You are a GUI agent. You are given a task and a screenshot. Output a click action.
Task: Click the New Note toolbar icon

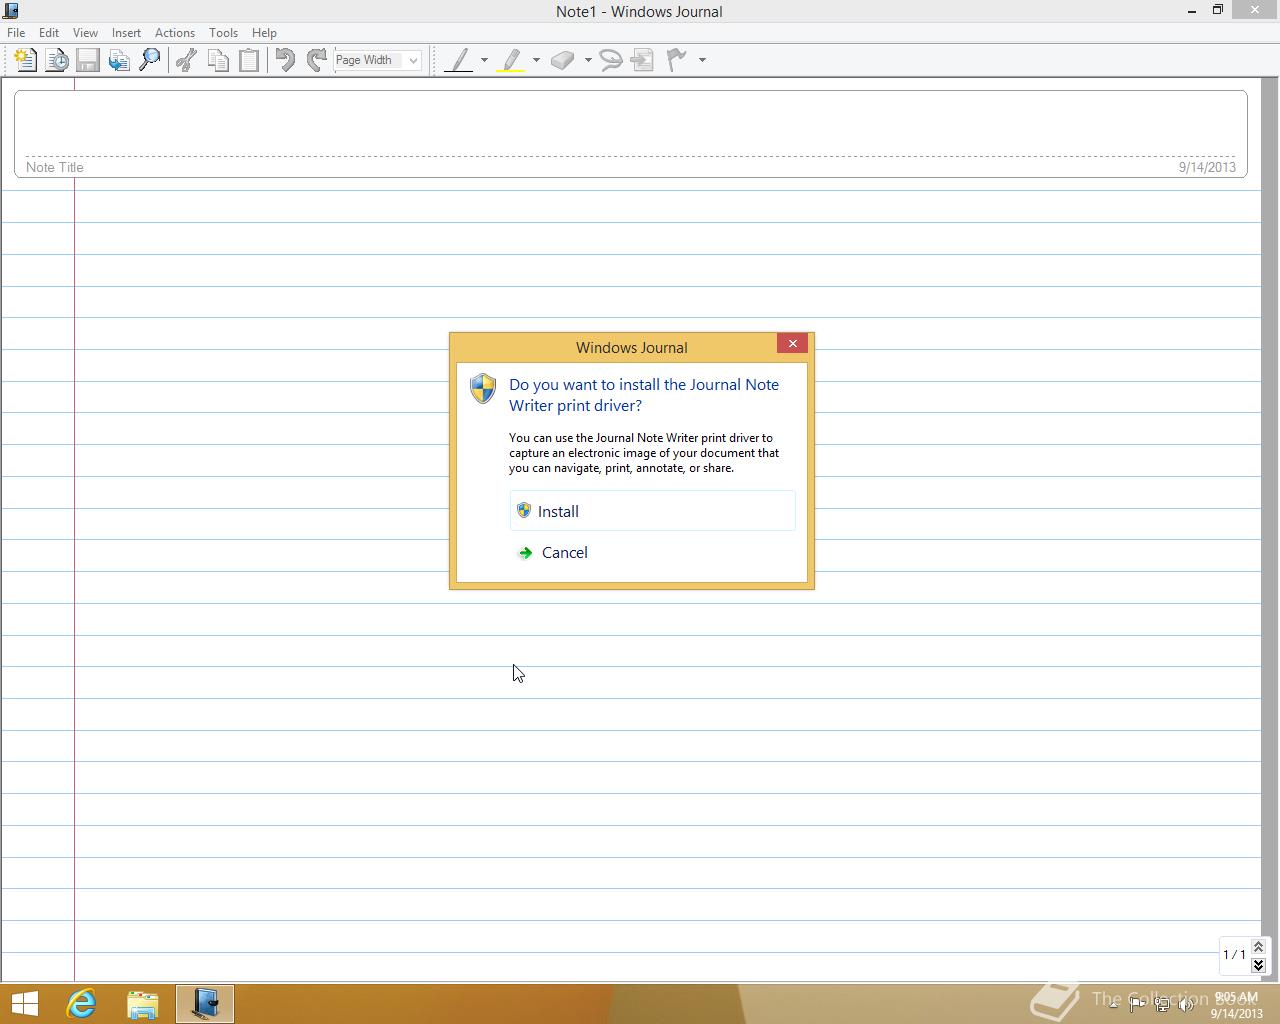(26, 60)
